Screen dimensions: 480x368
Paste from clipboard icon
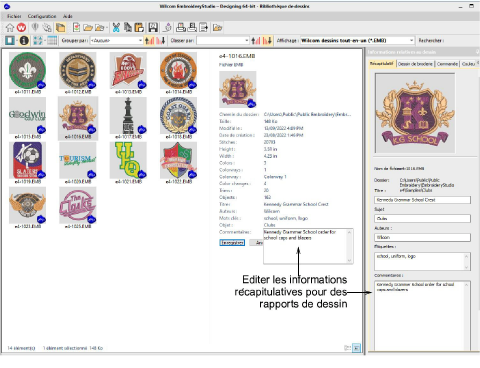[x=139, y=28]
